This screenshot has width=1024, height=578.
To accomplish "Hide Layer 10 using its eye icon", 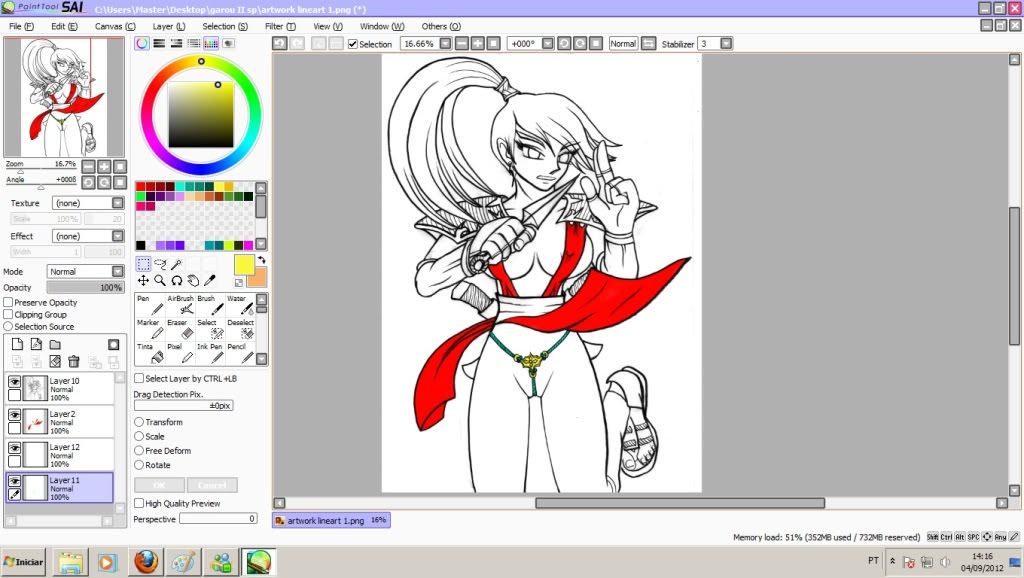I will click(15, 381).
